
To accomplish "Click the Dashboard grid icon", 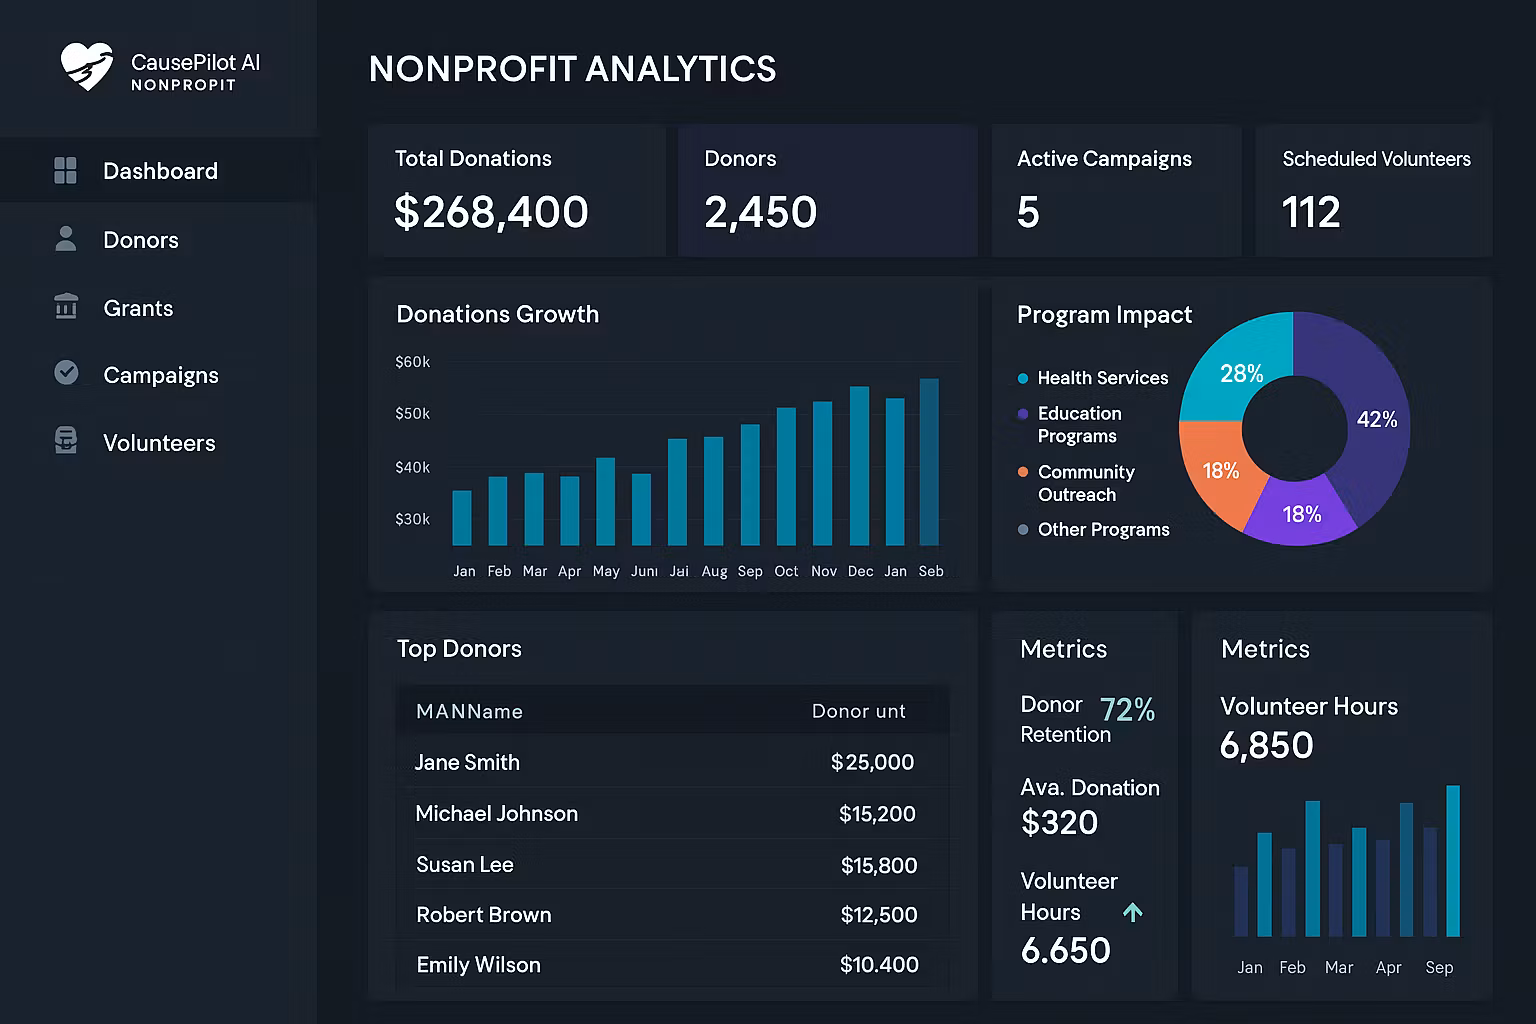I will pos(65,171).
